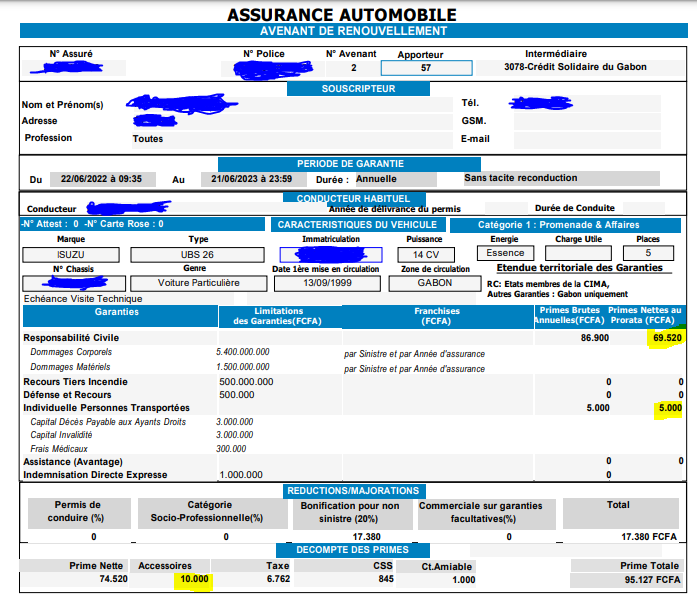Click 'Sans tacite reconduction' text

coord(521,178)
